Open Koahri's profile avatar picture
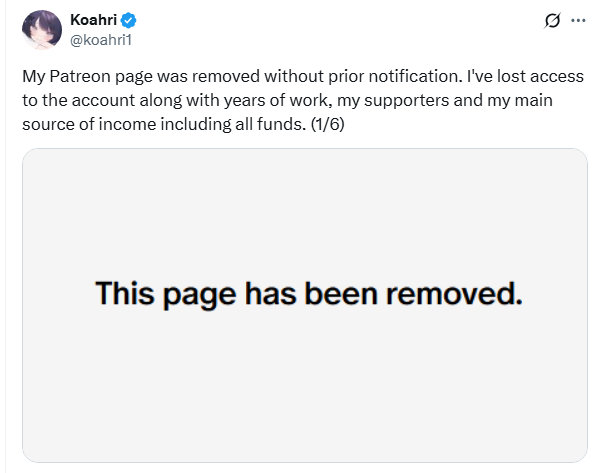 tap(41, 29)
